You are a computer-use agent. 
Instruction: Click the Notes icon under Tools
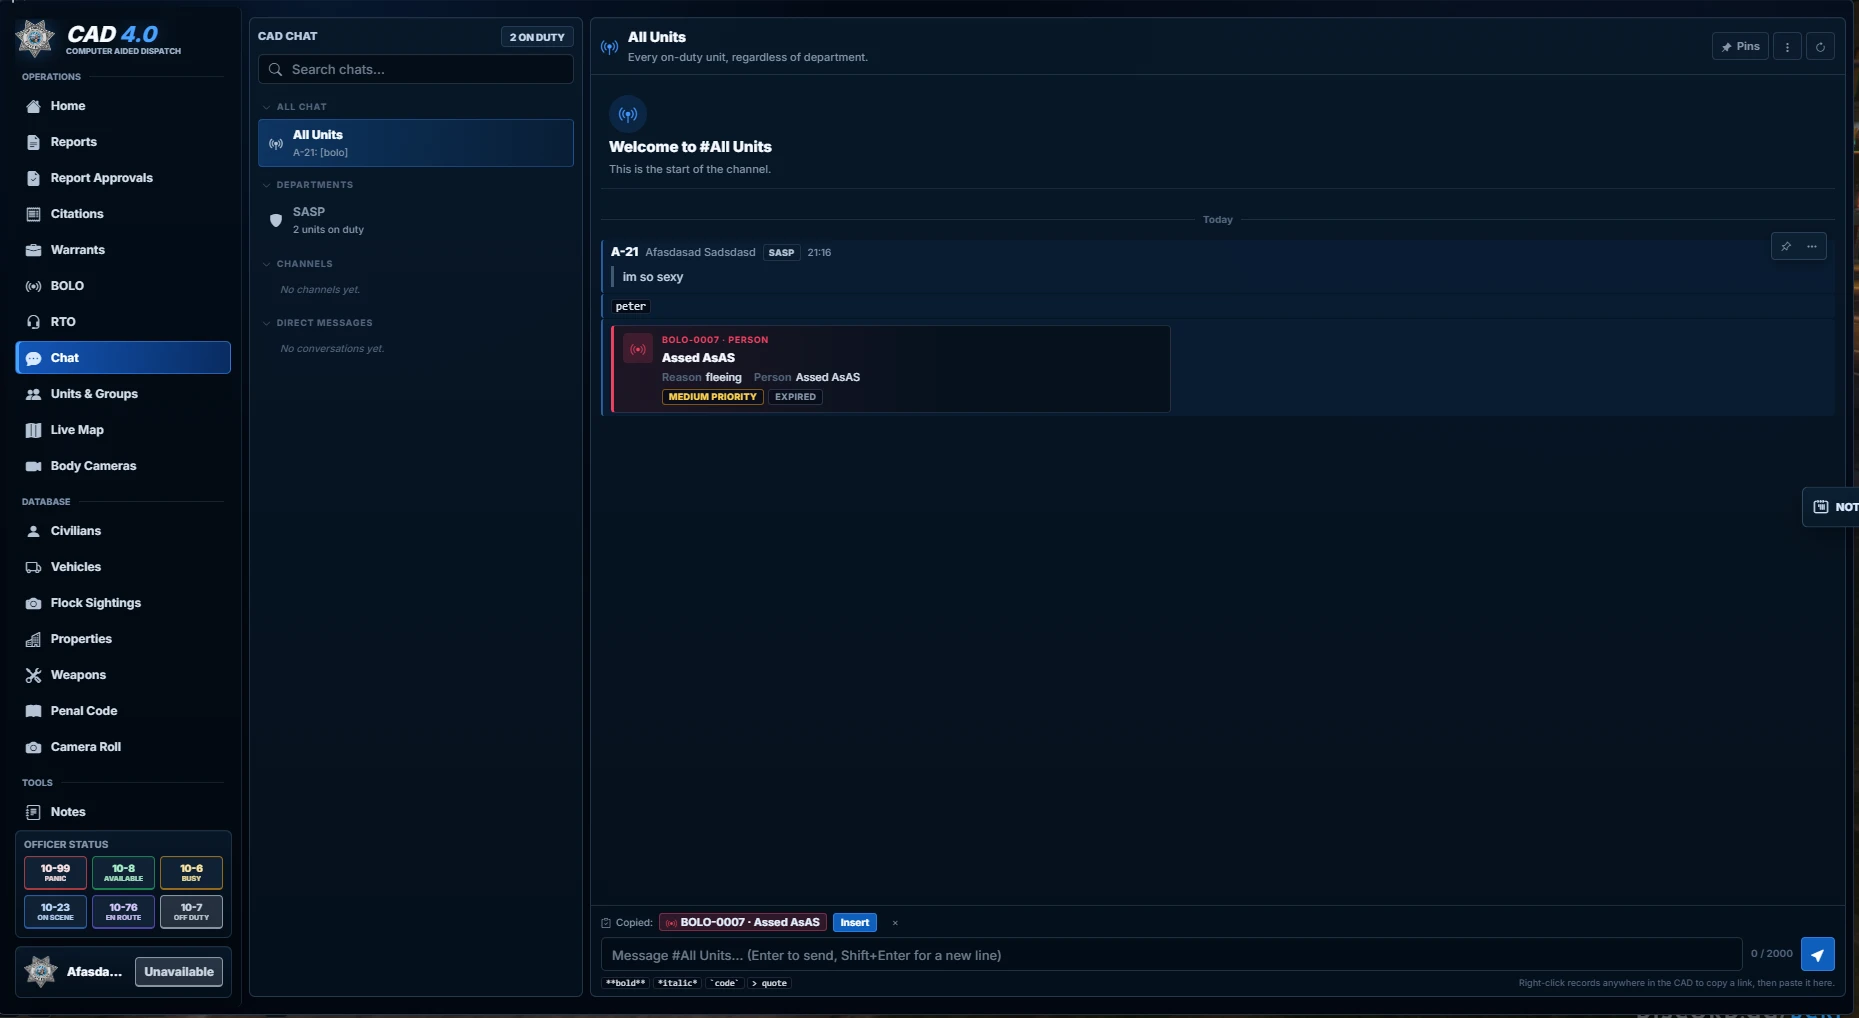pyautogui.click(x=33, y=812)
